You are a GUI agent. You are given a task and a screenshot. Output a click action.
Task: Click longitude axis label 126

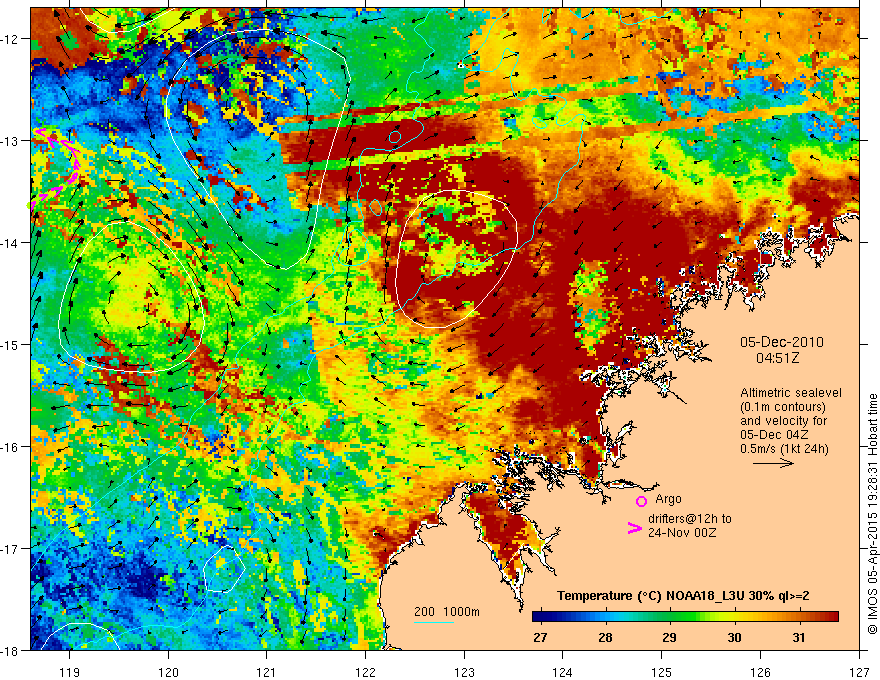click(x=760, y=672)
